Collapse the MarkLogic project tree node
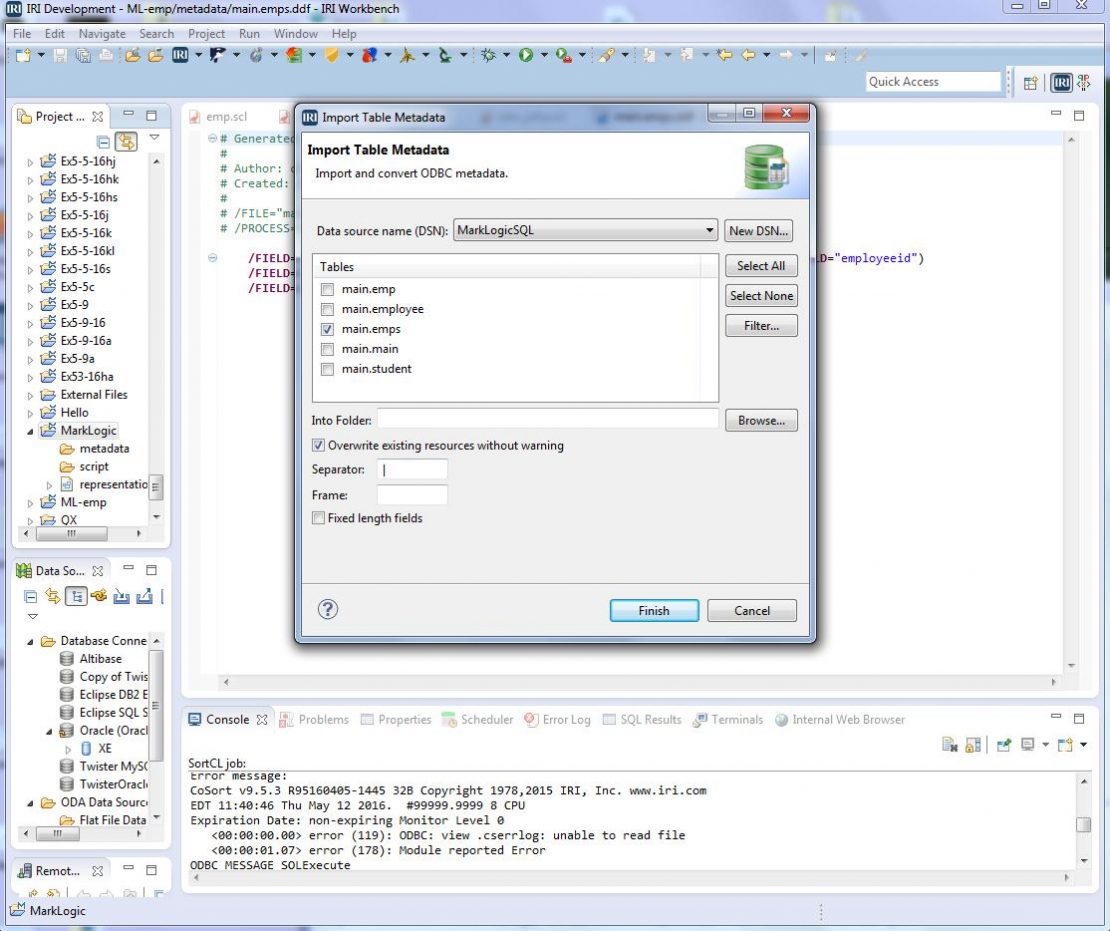 [30, 430]
